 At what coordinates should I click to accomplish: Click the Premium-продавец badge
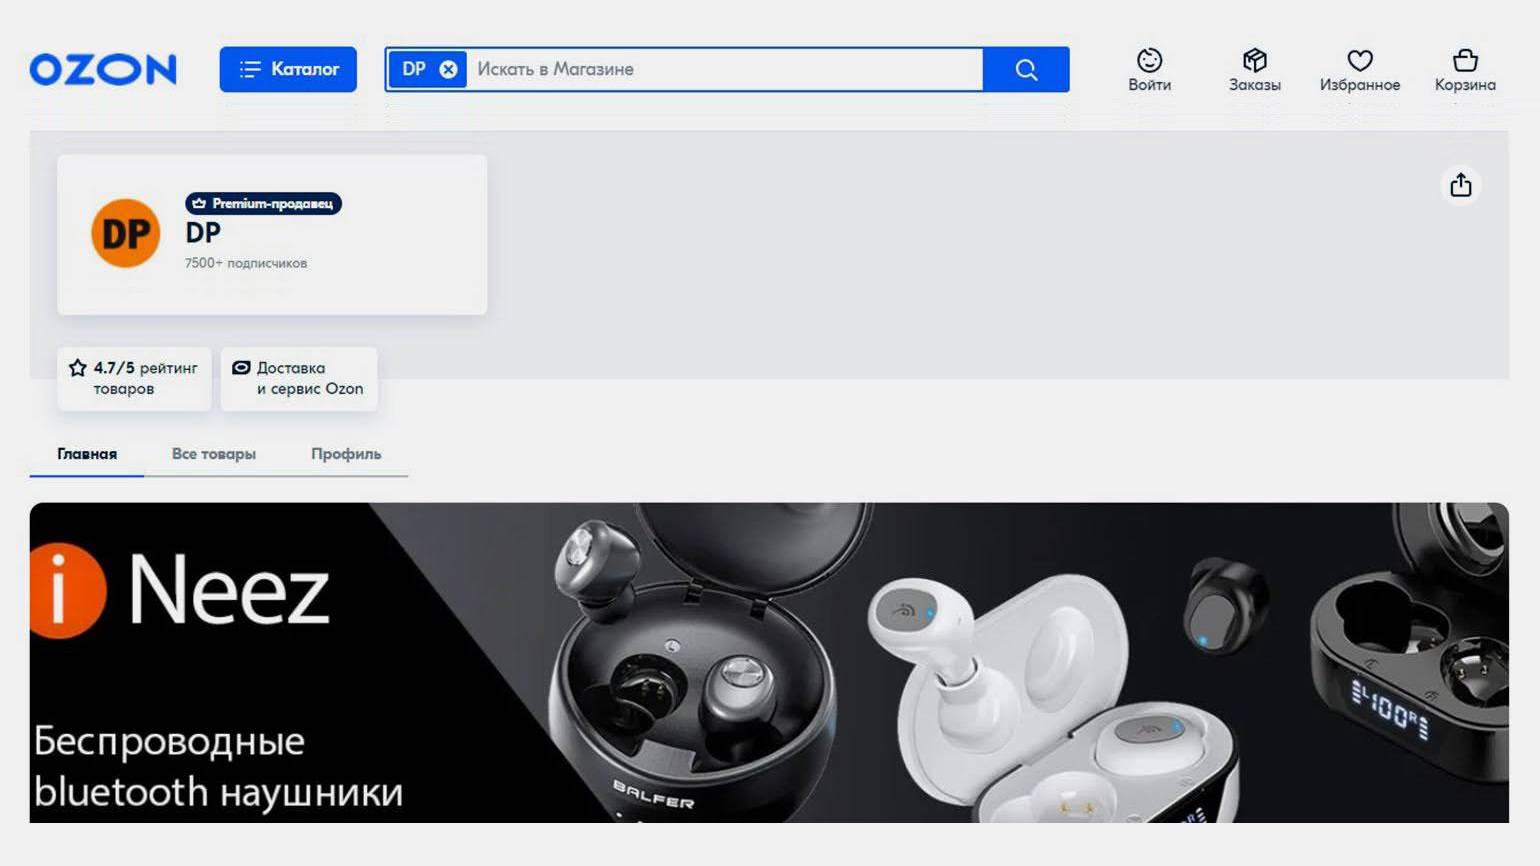click(263, 203)
